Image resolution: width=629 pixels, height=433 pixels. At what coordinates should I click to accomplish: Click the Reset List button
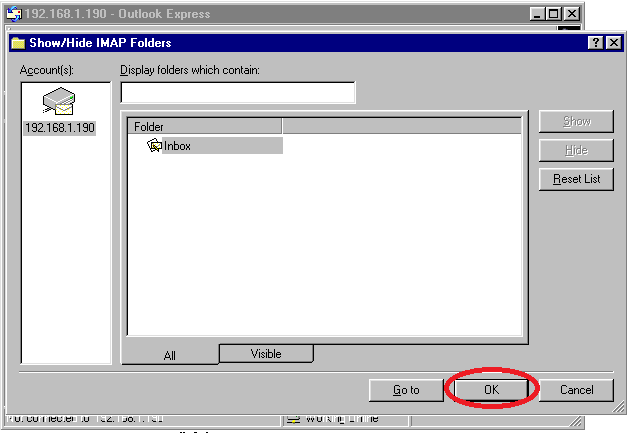[x=576, y=179]
